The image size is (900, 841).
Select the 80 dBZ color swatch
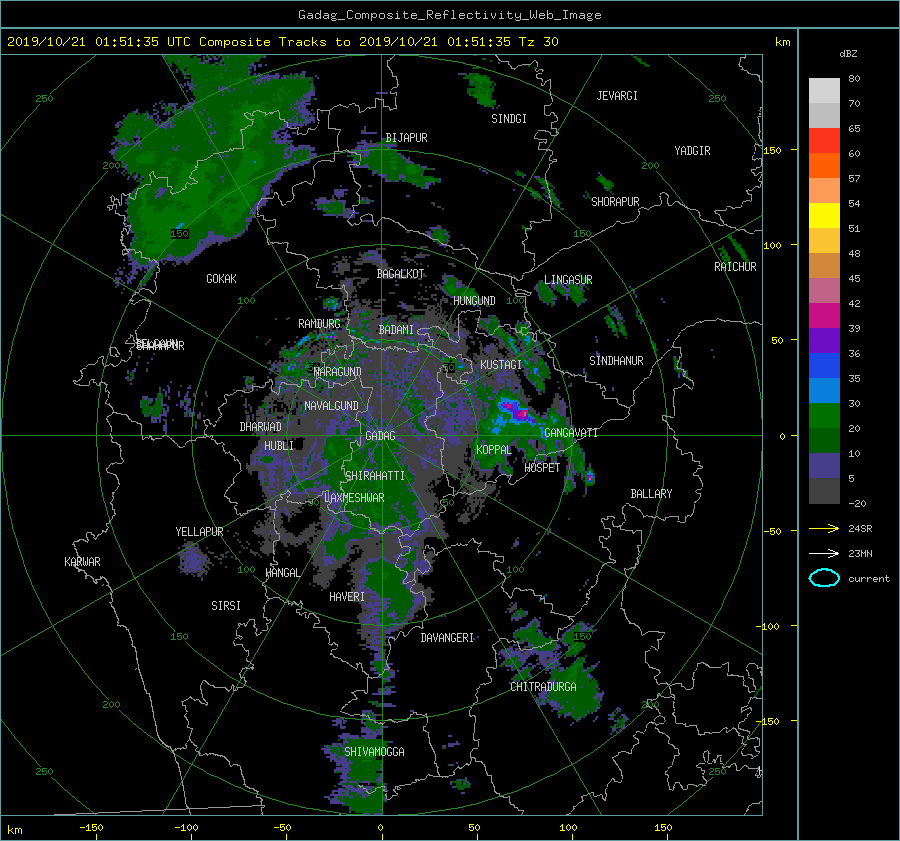coord(824,91)
